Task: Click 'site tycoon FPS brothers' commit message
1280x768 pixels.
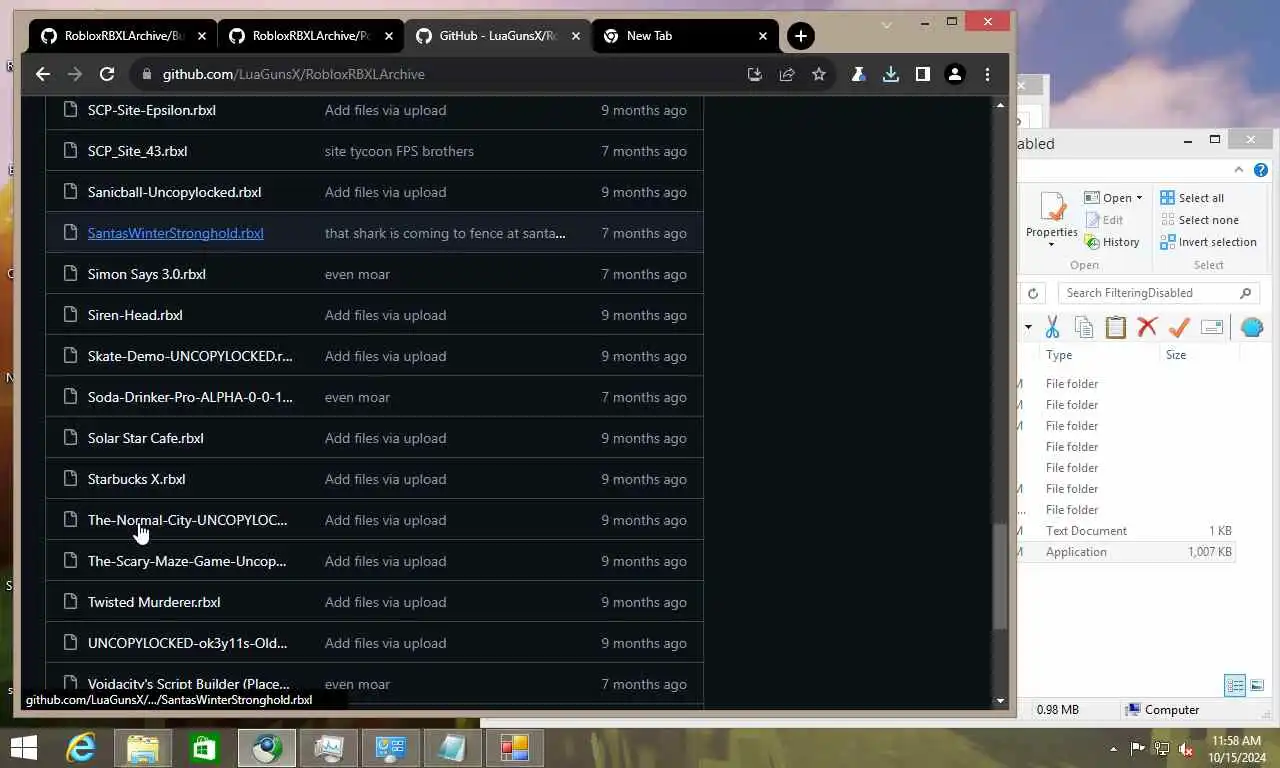Action: click(x=399, y=151)
